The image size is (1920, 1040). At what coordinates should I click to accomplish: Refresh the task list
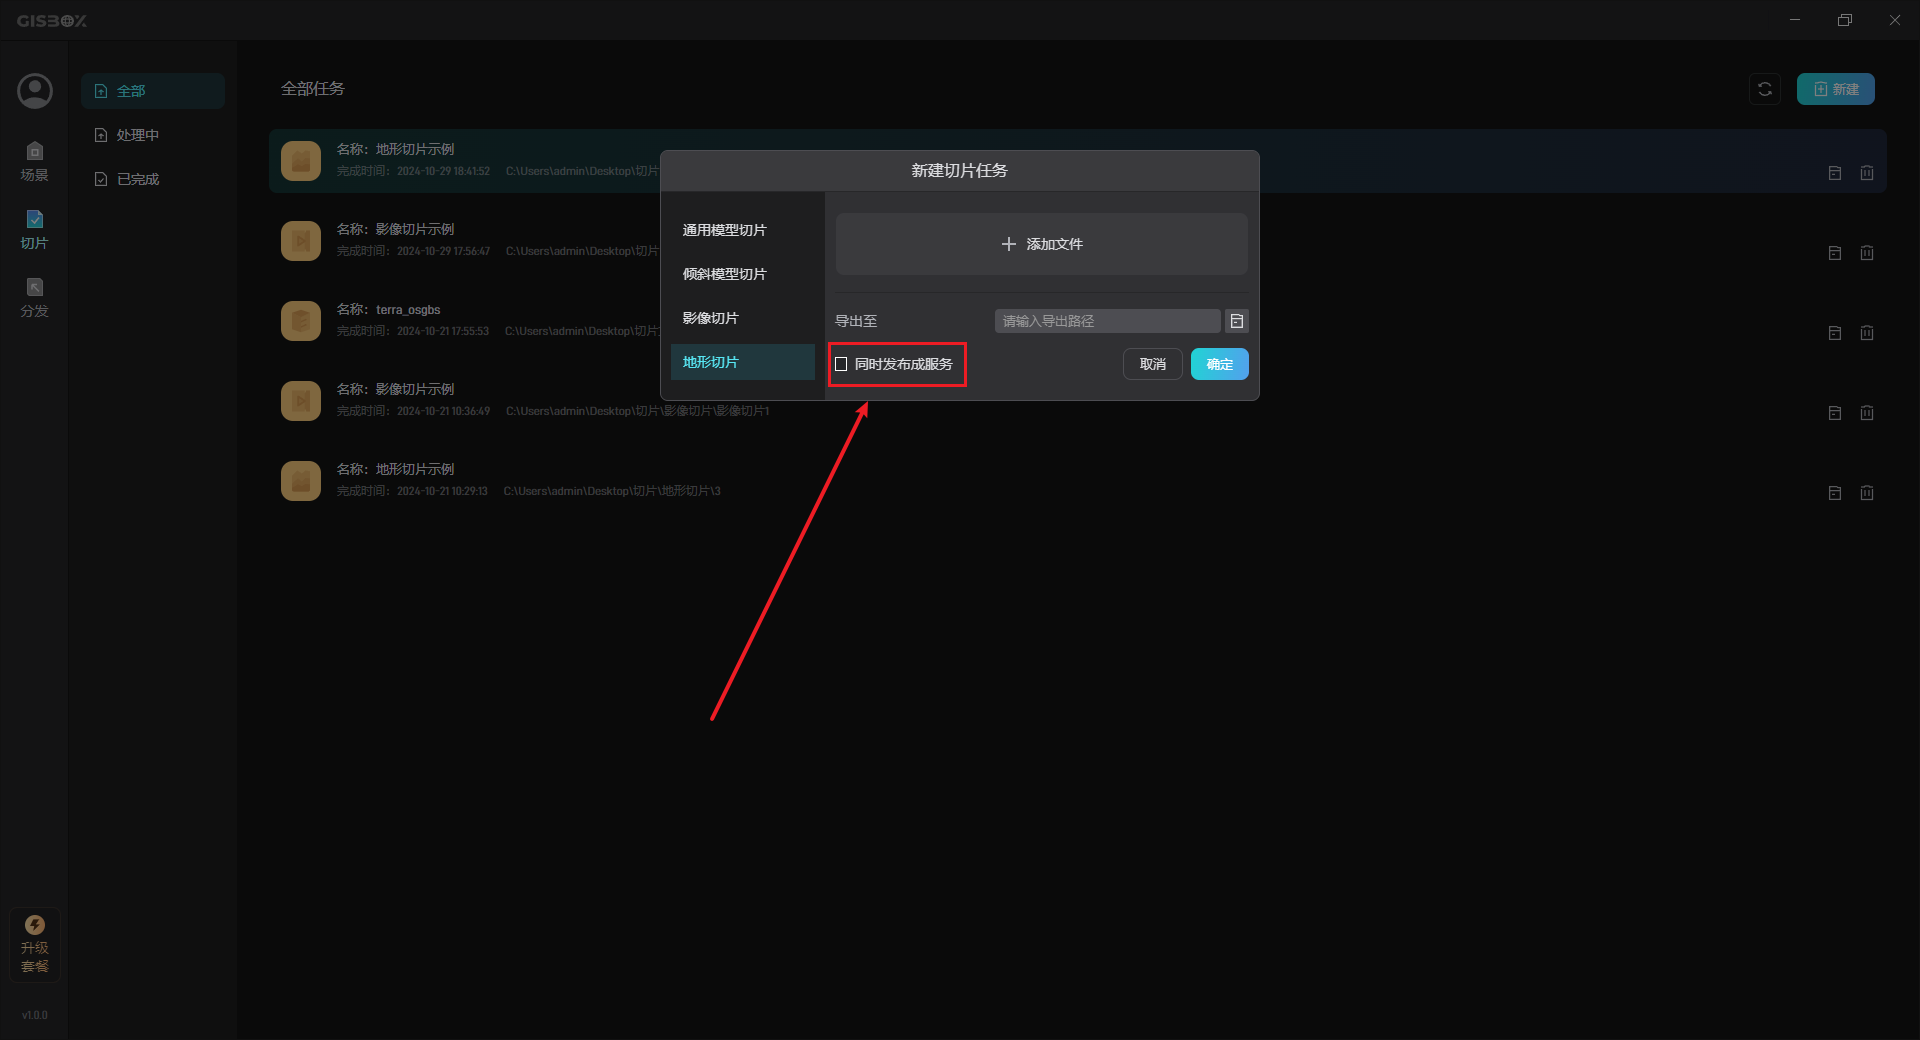point(1765,89)
